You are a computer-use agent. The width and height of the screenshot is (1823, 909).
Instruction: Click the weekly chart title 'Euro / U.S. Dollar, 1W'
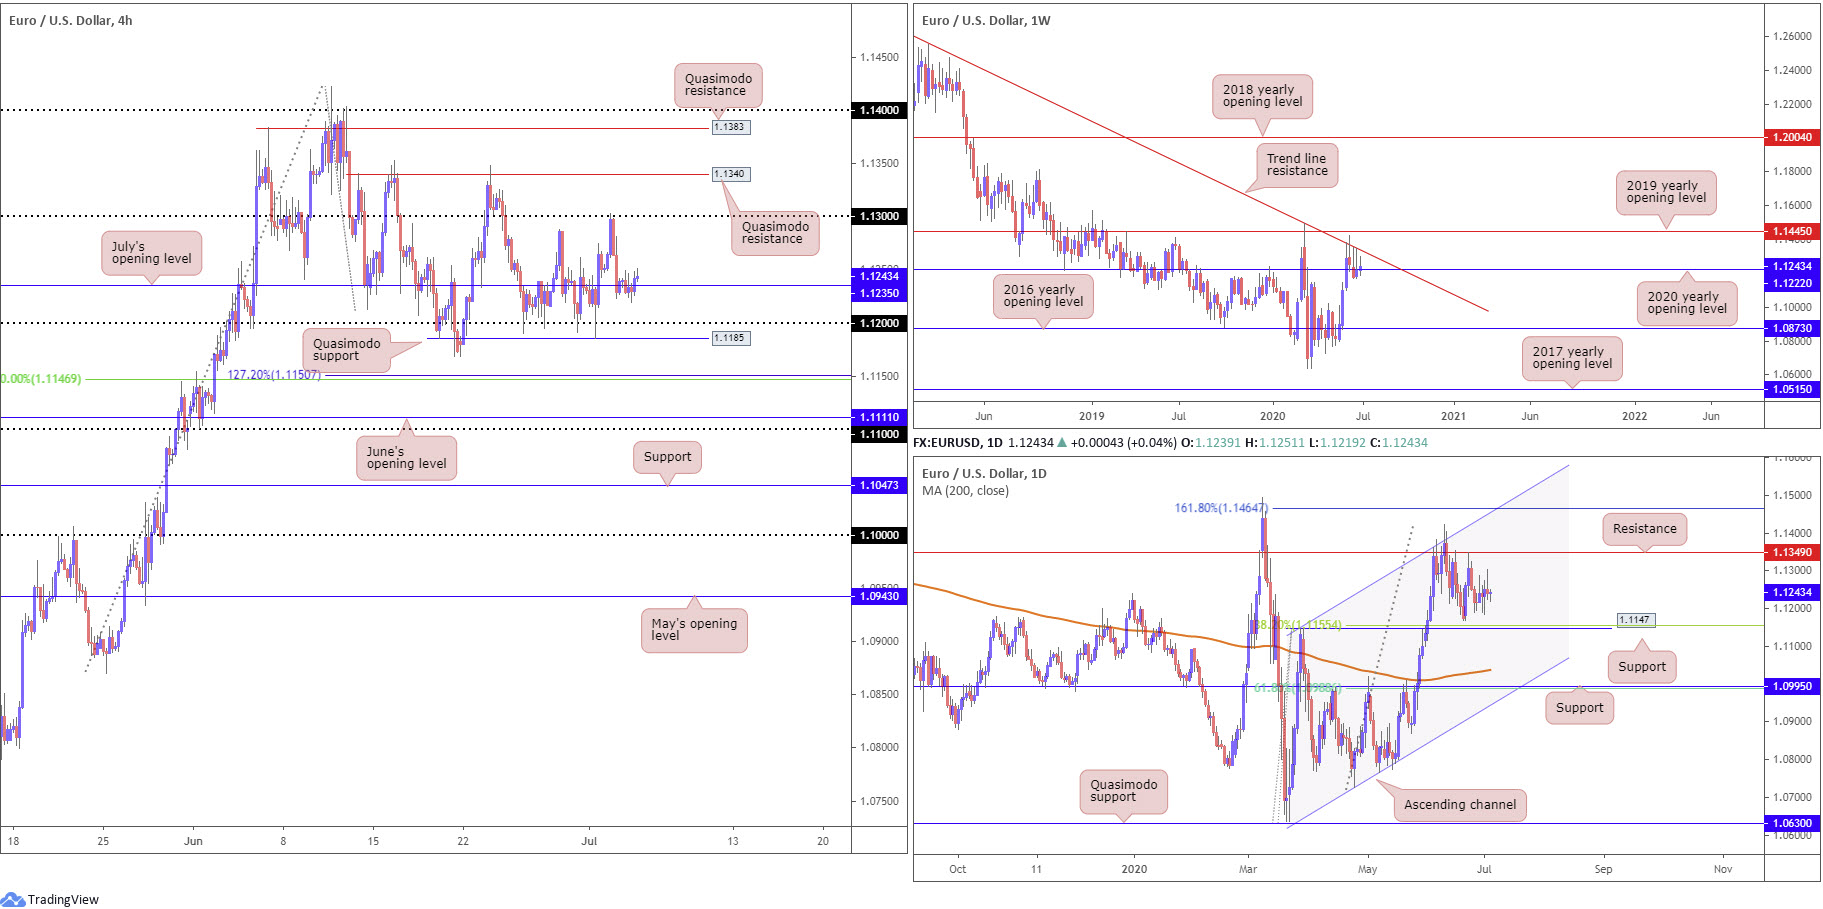(986, 20)
